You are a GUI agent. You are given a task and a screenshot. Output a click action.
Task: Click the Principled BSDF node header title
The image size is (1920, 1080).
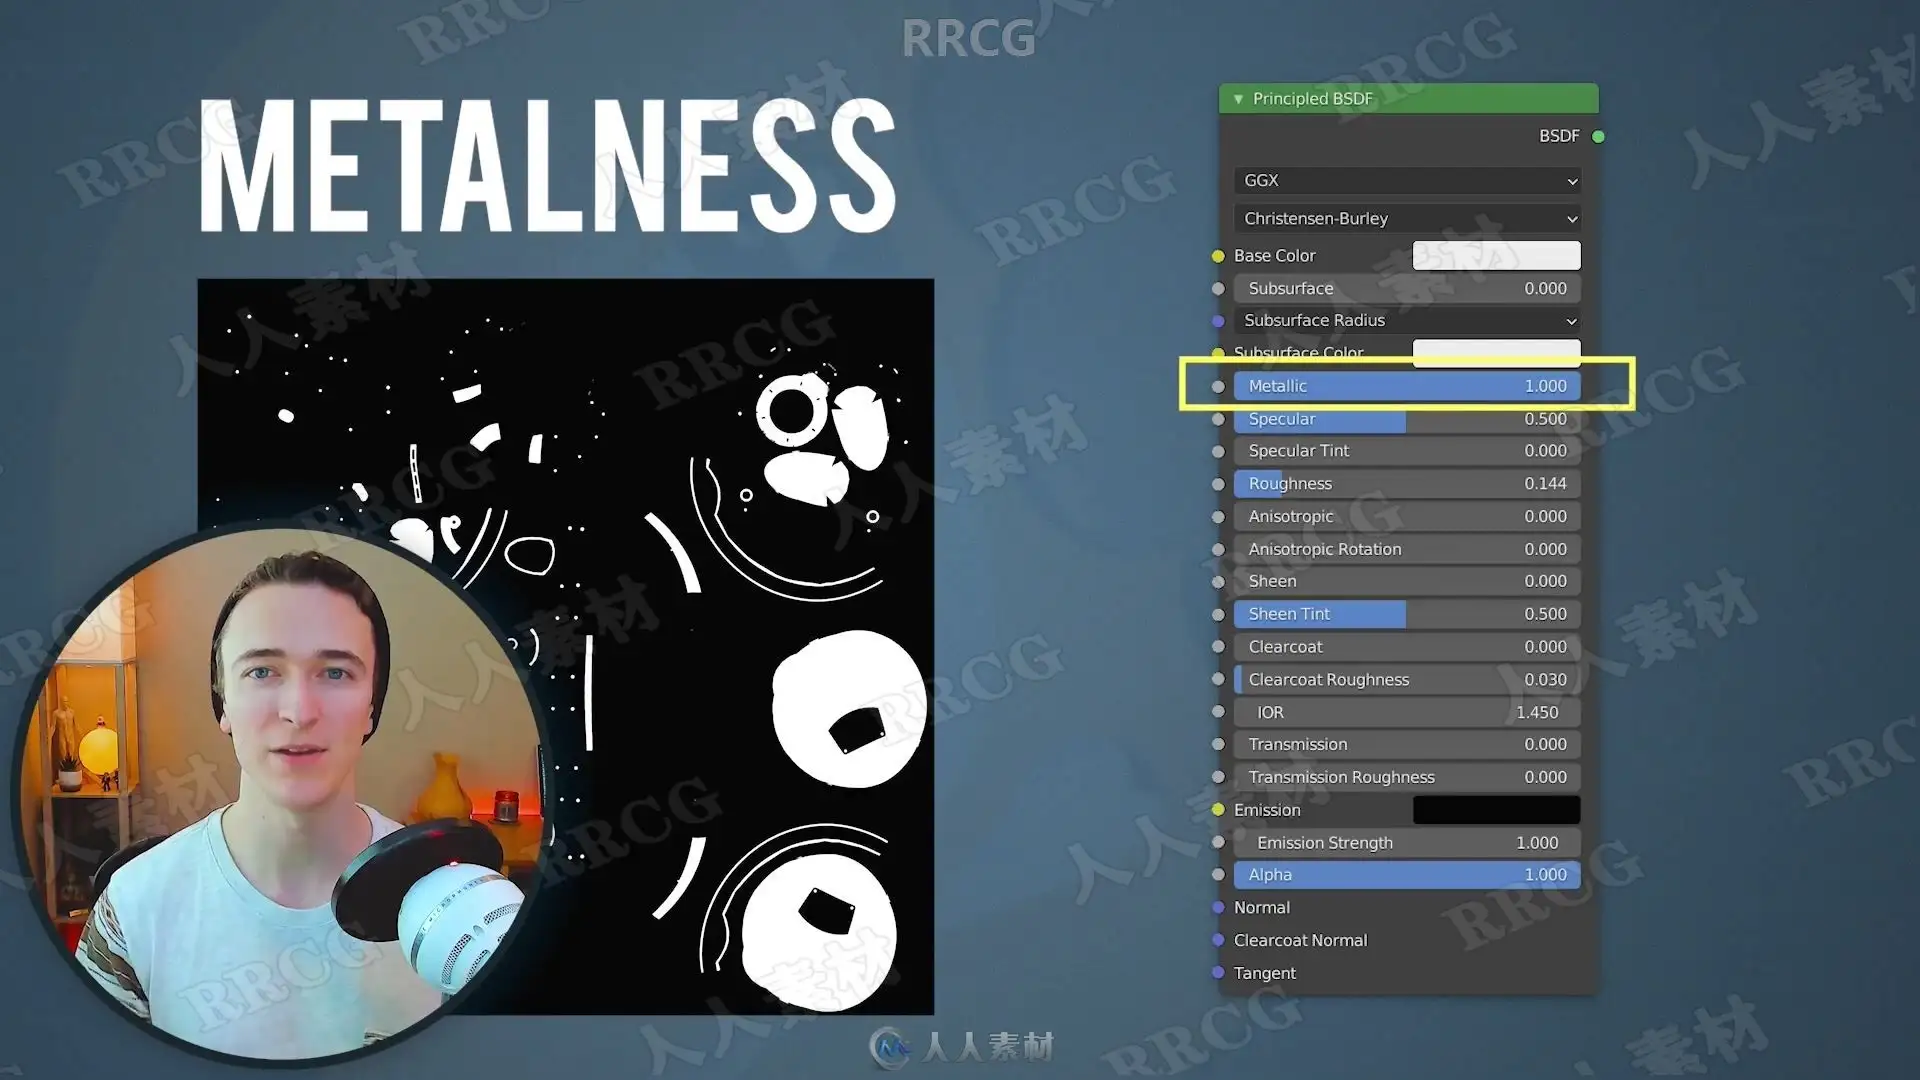1312,99
